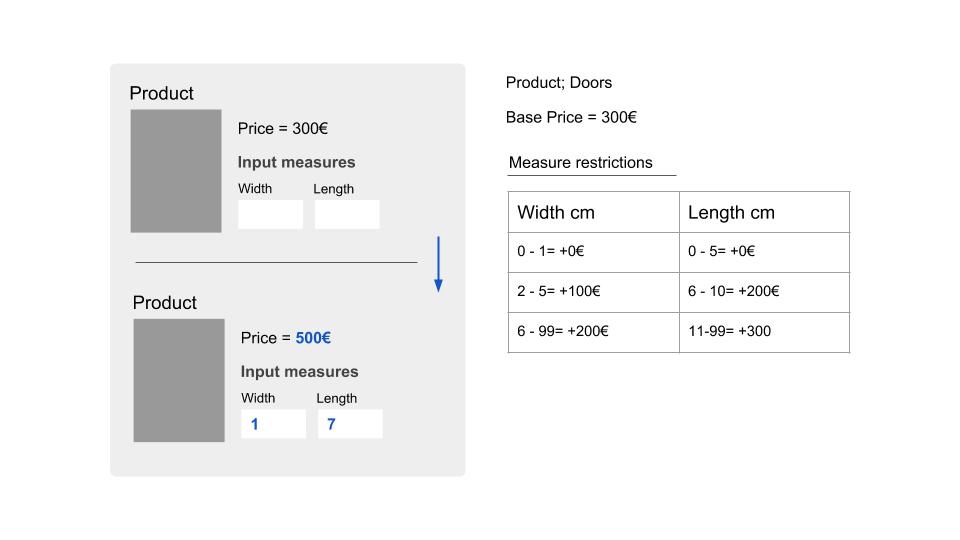Click the blue 500€ price value
The height and width of the screenshot is (540, 960).
pyautogui.click(x=313, y=338)
